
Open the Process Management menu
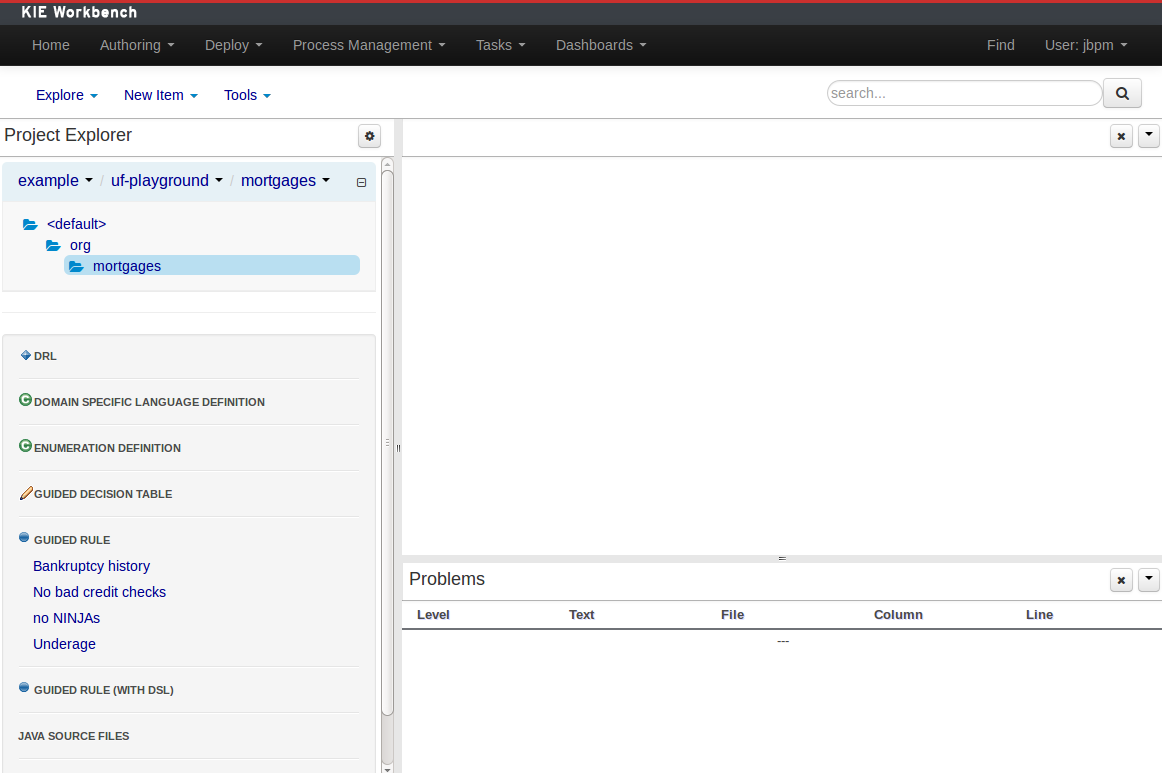tap(368, 45)
